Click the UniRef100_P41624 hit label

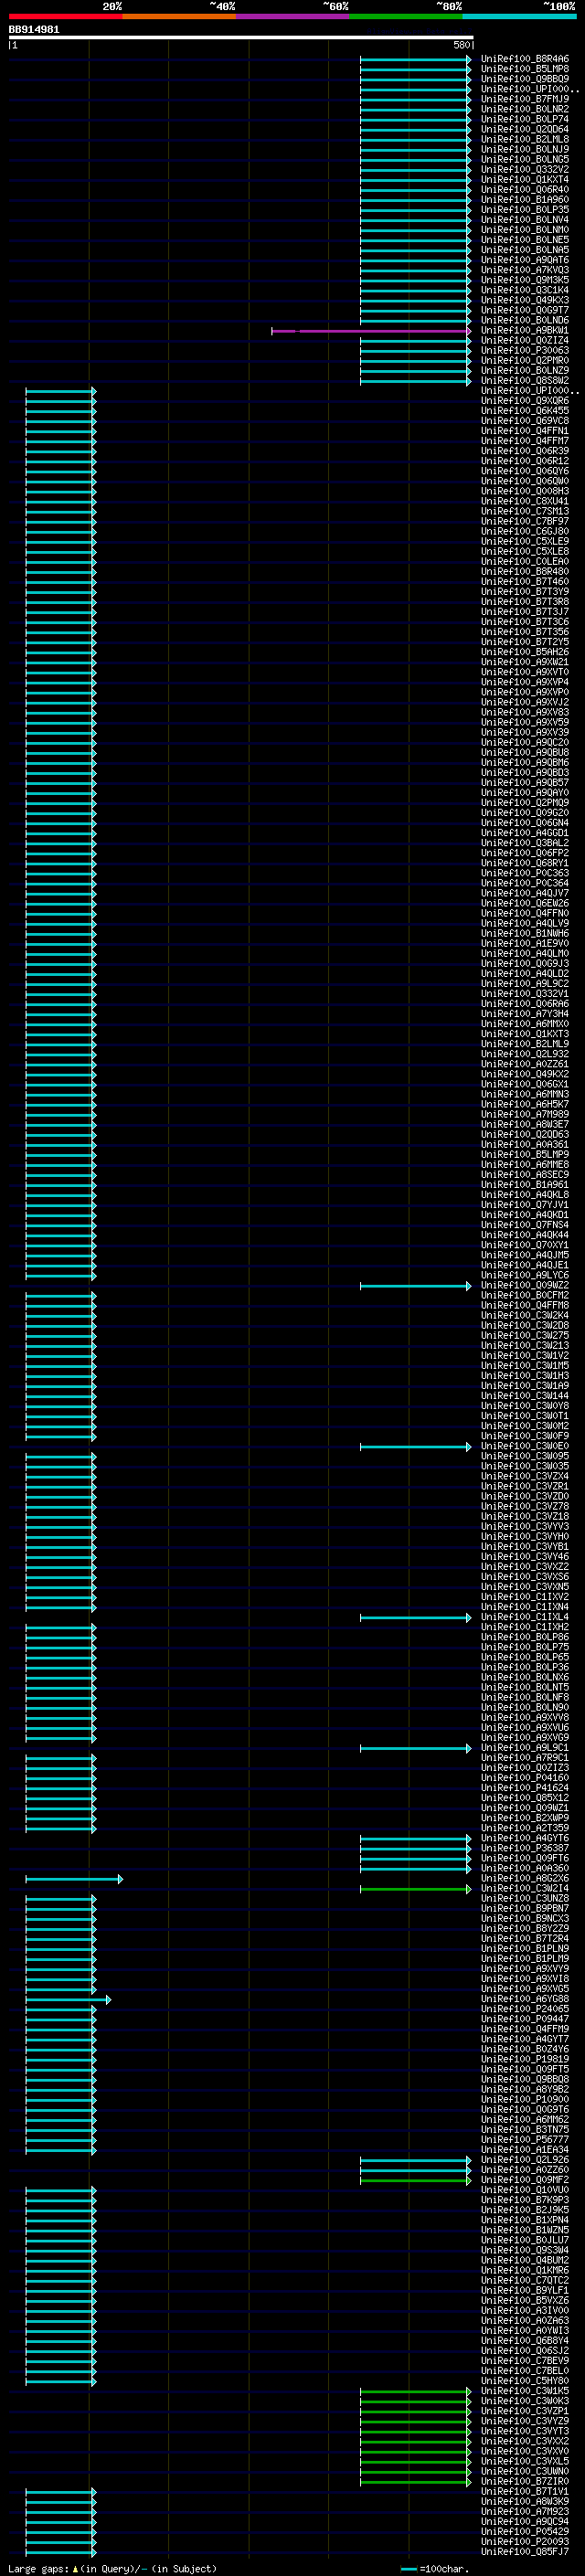click(525, 1789)
